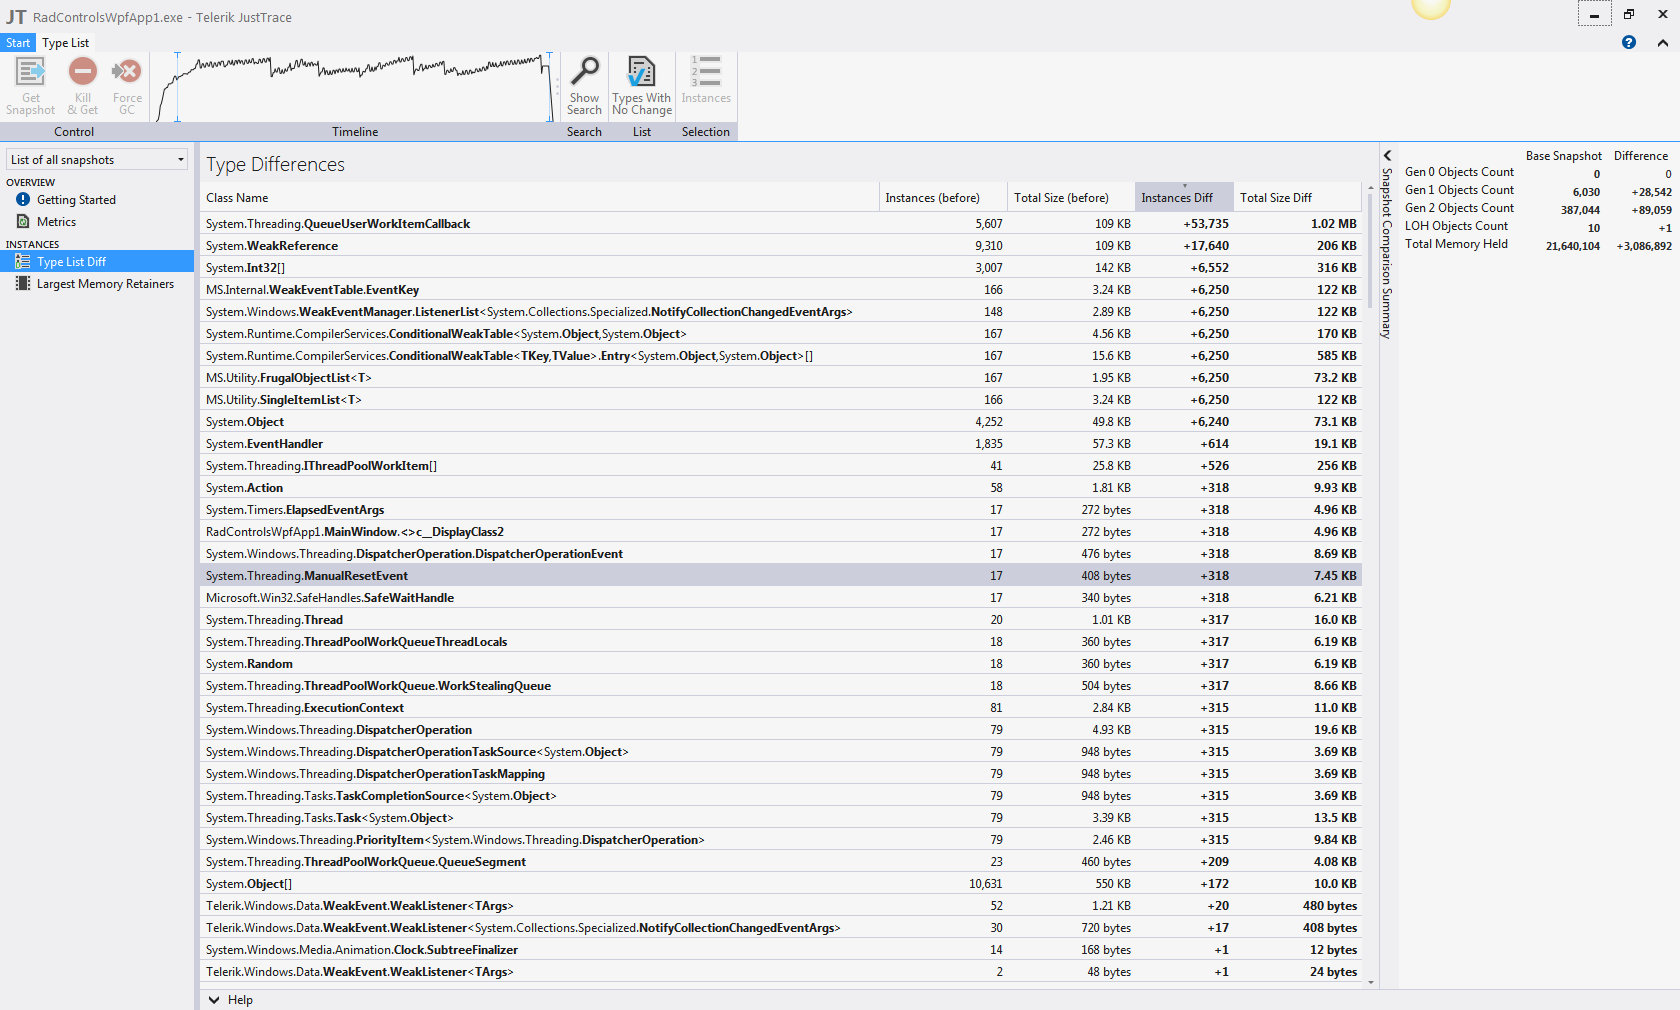Click the left timeline range marker
This screenshot has width=1680, height=1010.
[x=177, y=88]
